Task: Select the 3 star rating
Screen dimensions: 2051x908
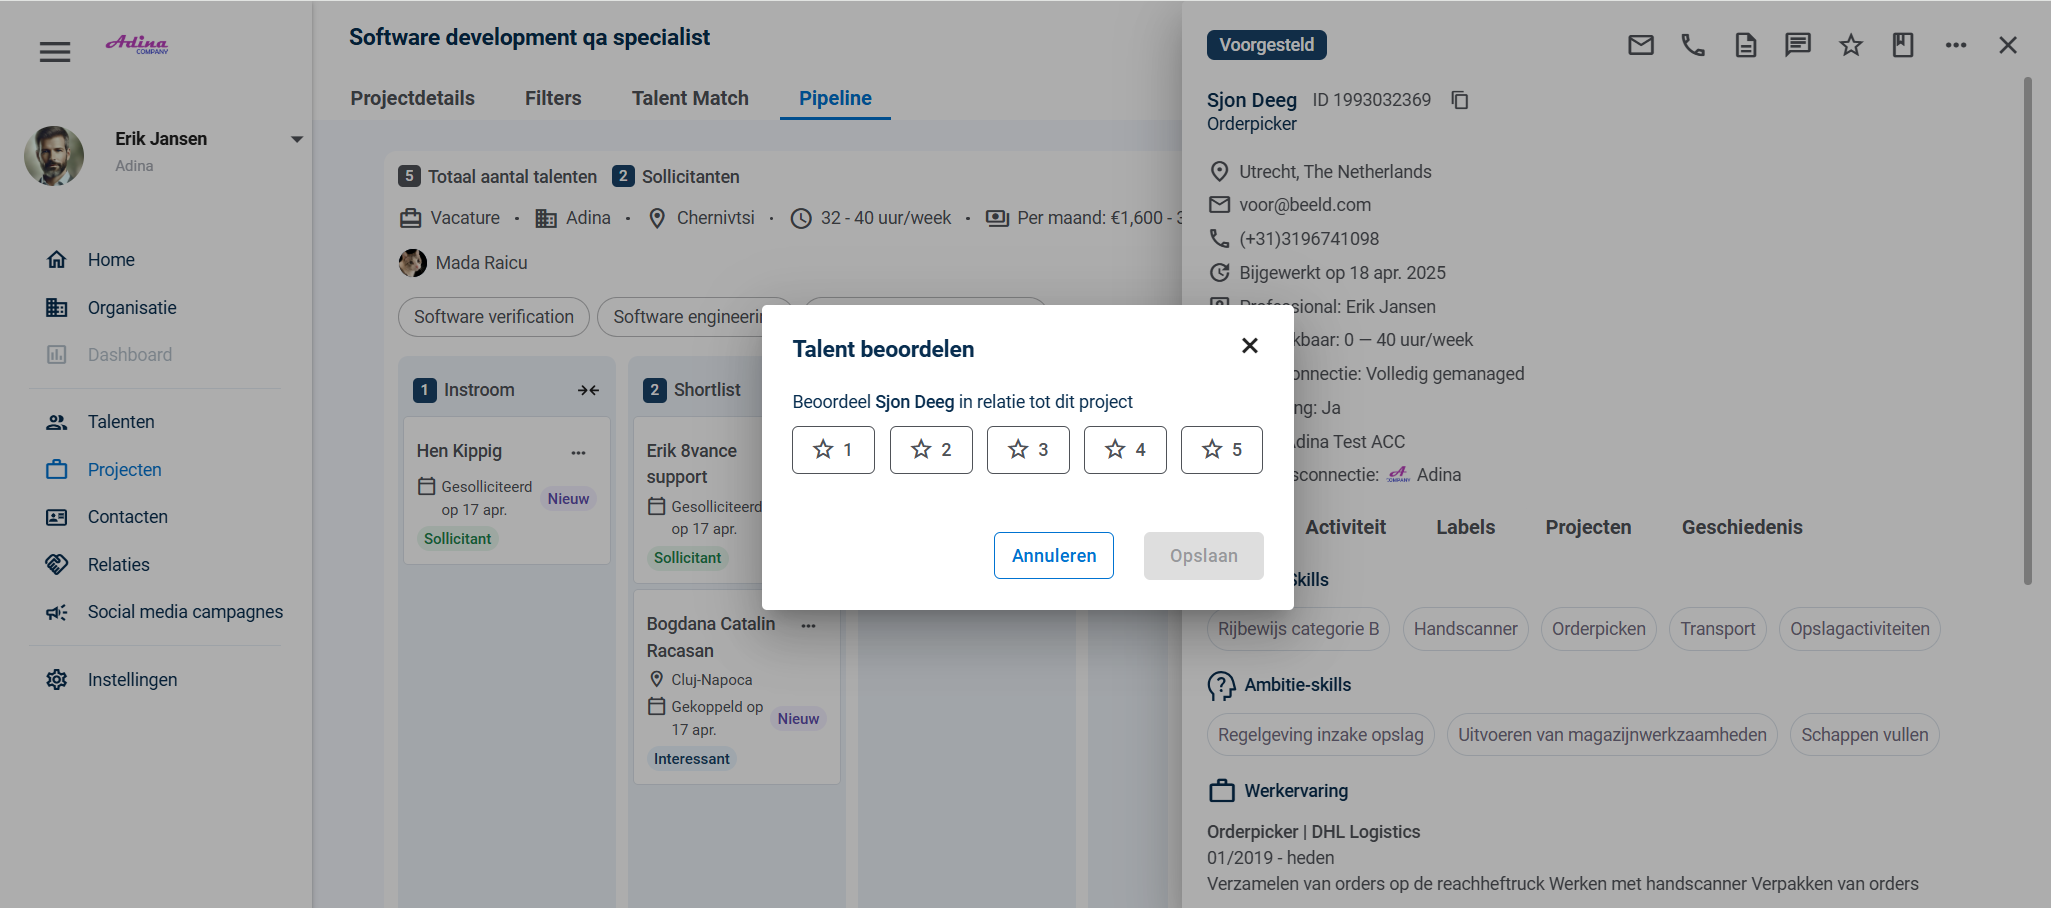Action: coord(1028,450)
